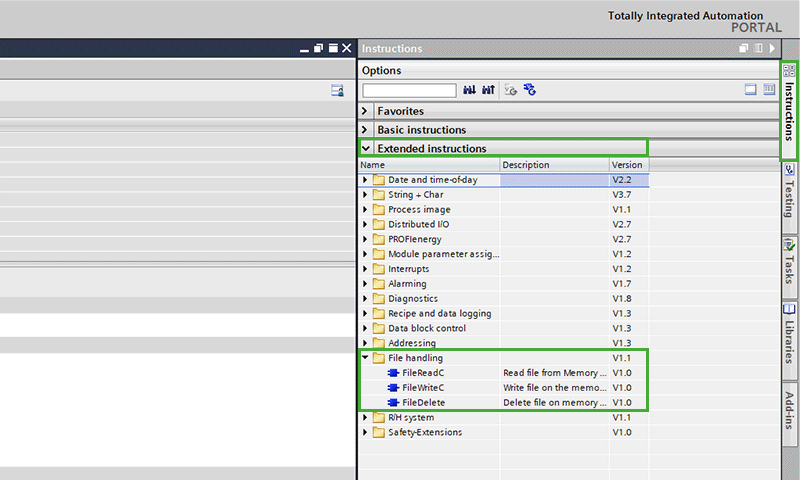Expand the R/H system folder

365,417
